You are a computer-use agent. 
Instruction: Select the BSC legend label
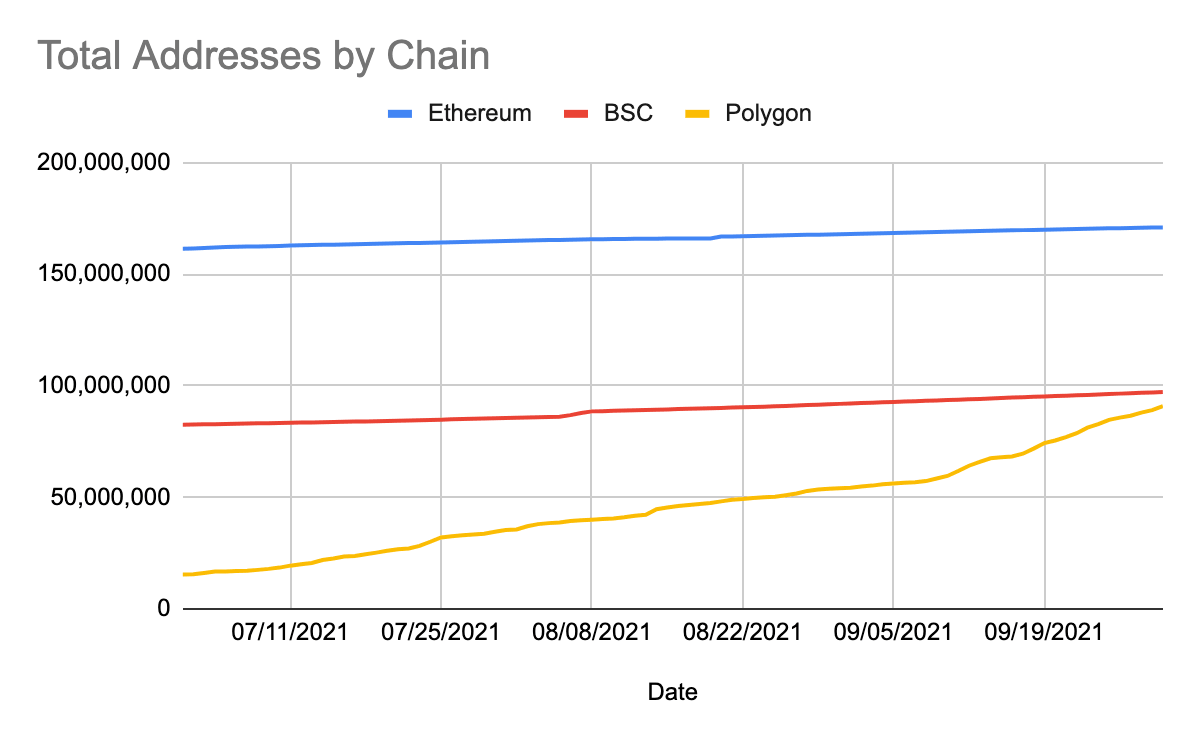point(628,113)
